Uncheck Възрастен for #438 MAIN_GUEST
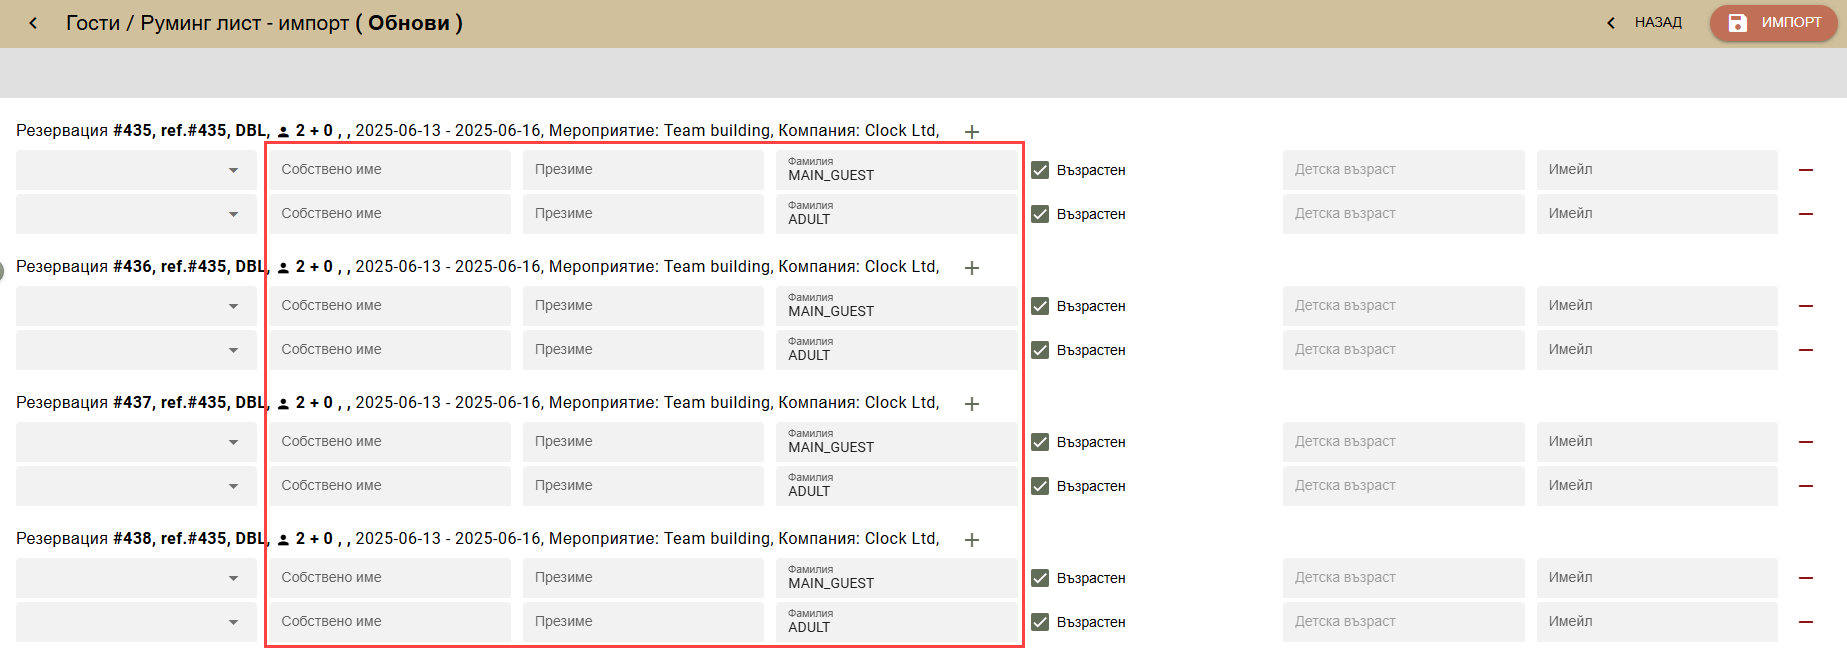The image size is (1847, 656). (1040, 578)
